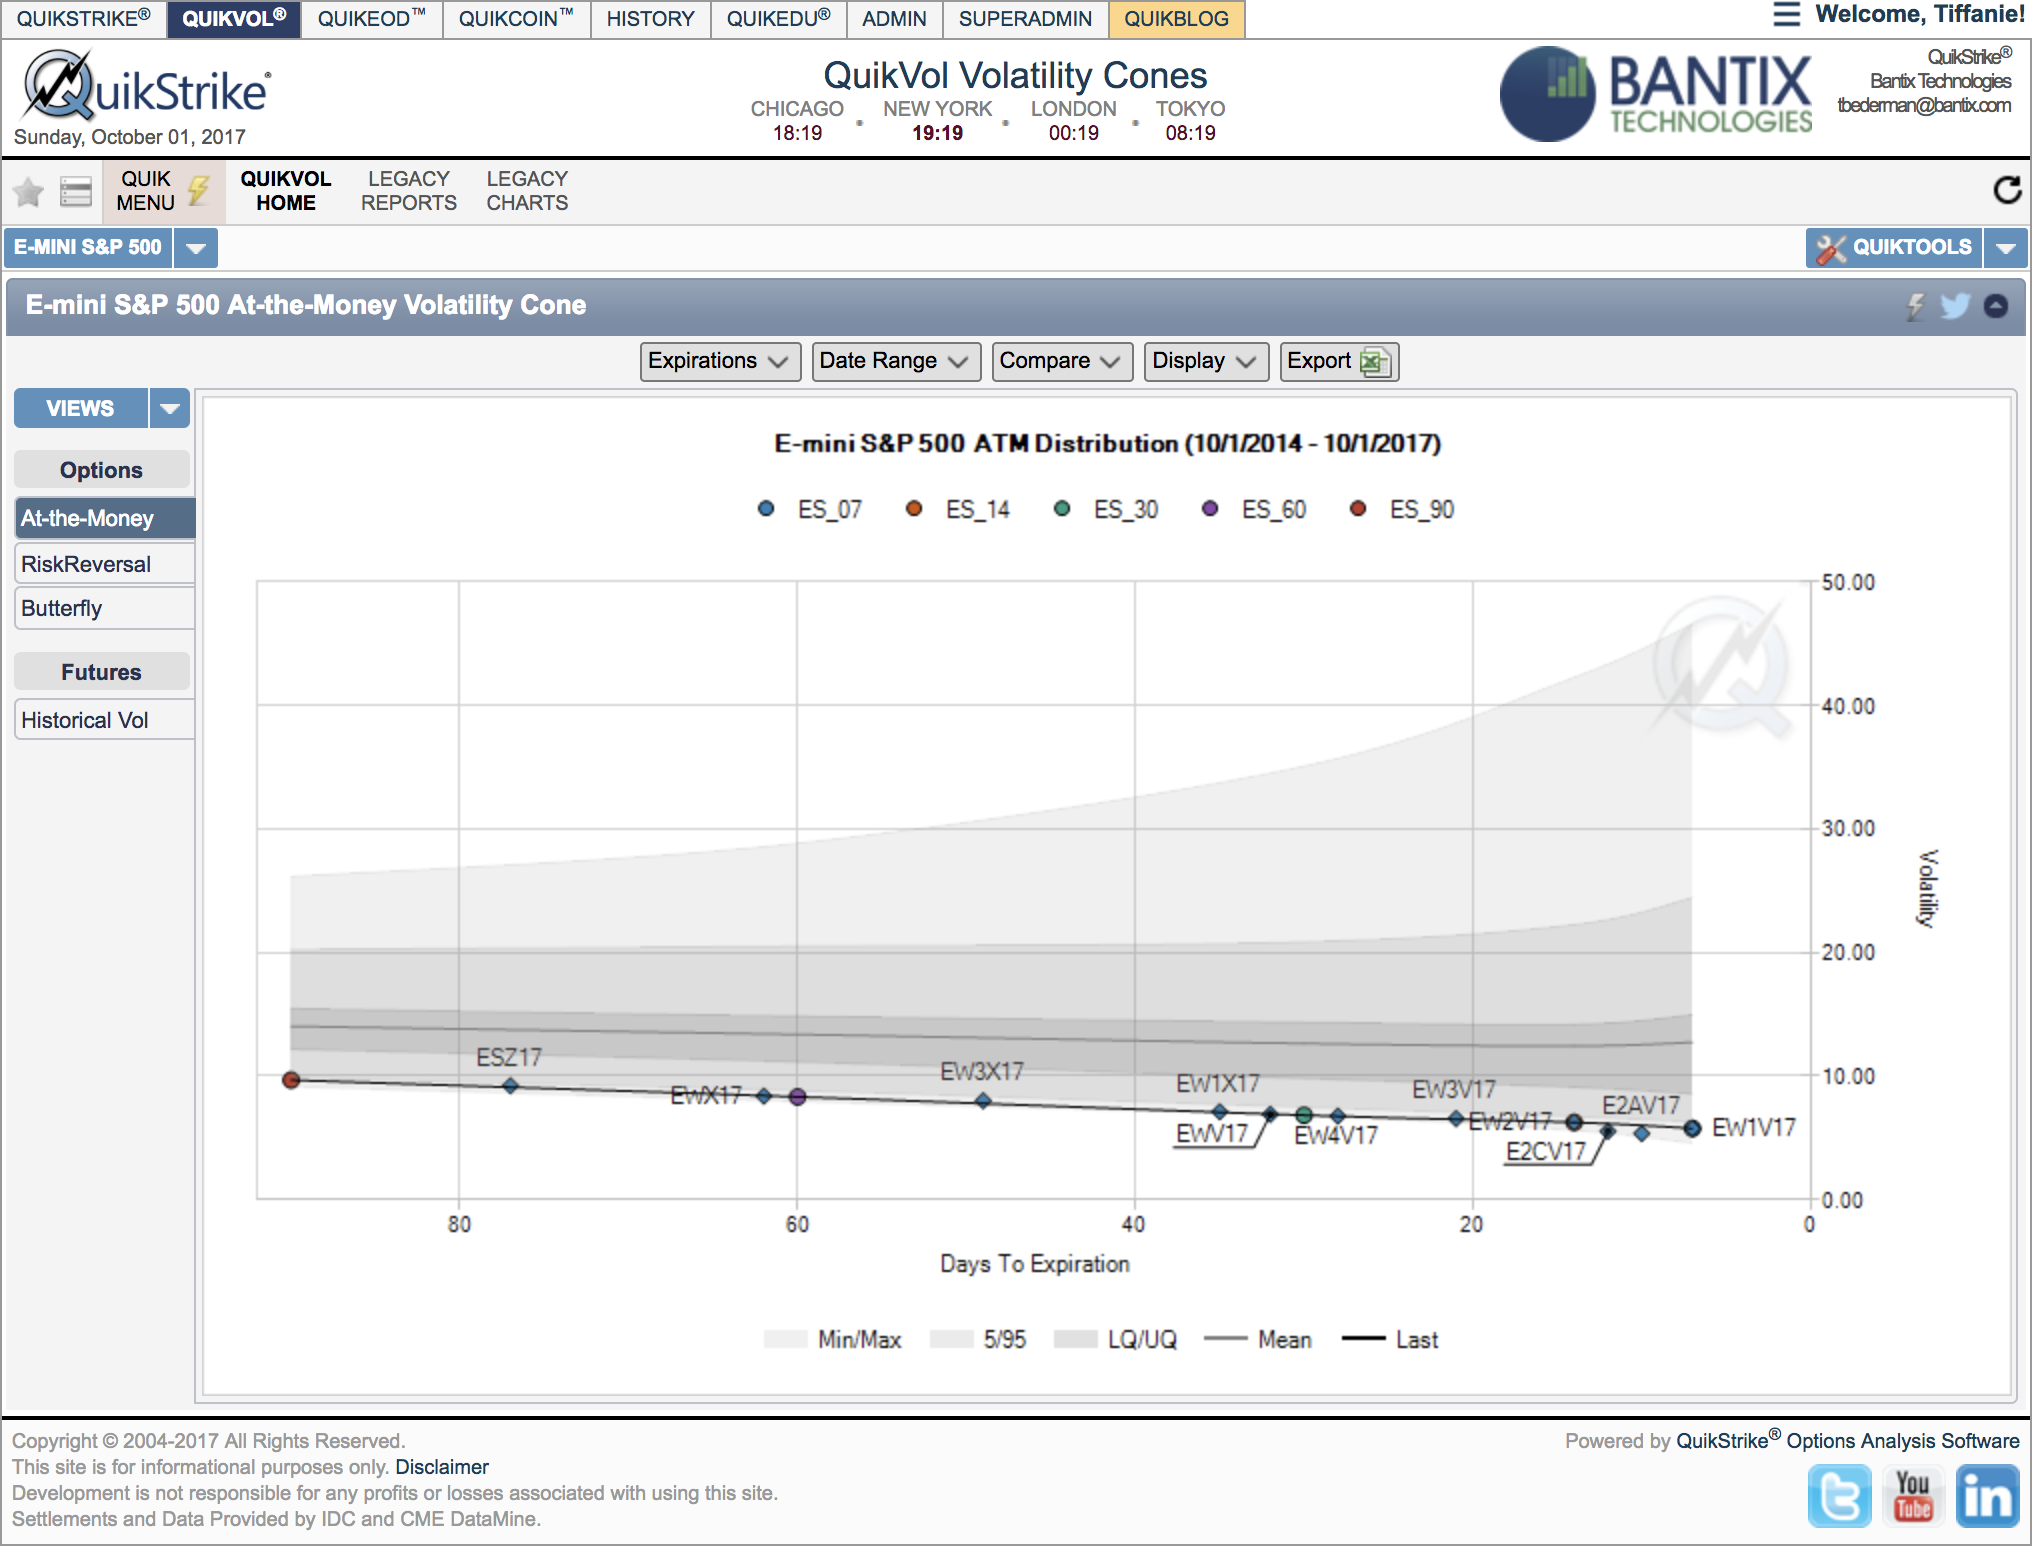Open the HISTORY tab
Screen dimensions: 2032x1546
[x=650, y=19]
